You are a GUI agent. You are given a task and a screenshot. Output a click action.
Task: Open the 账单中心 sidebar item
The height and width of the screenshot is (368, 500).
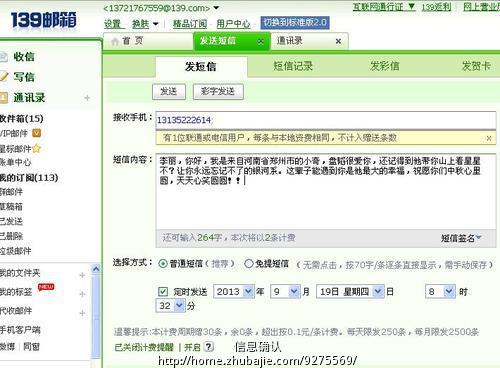pyautogui.click(x=15, y=162)
